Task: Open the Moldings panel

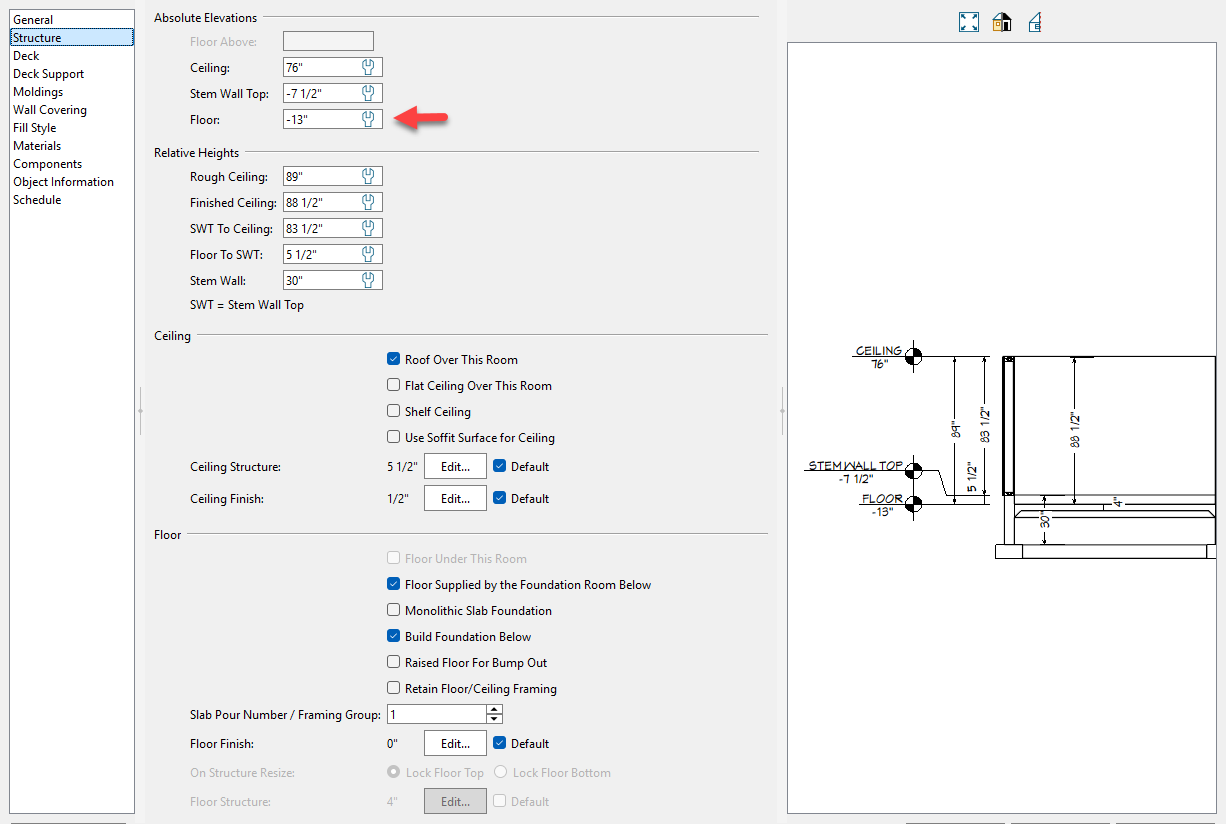Action: 38,92
